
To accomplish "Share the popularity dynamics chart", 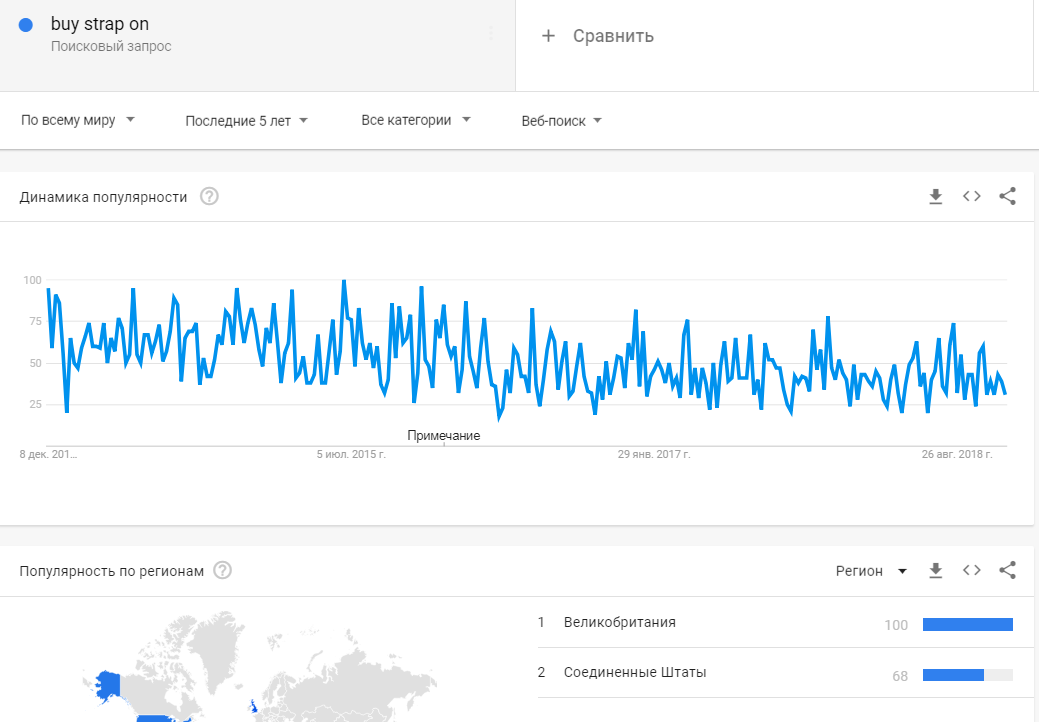I will coord(1007,196).
